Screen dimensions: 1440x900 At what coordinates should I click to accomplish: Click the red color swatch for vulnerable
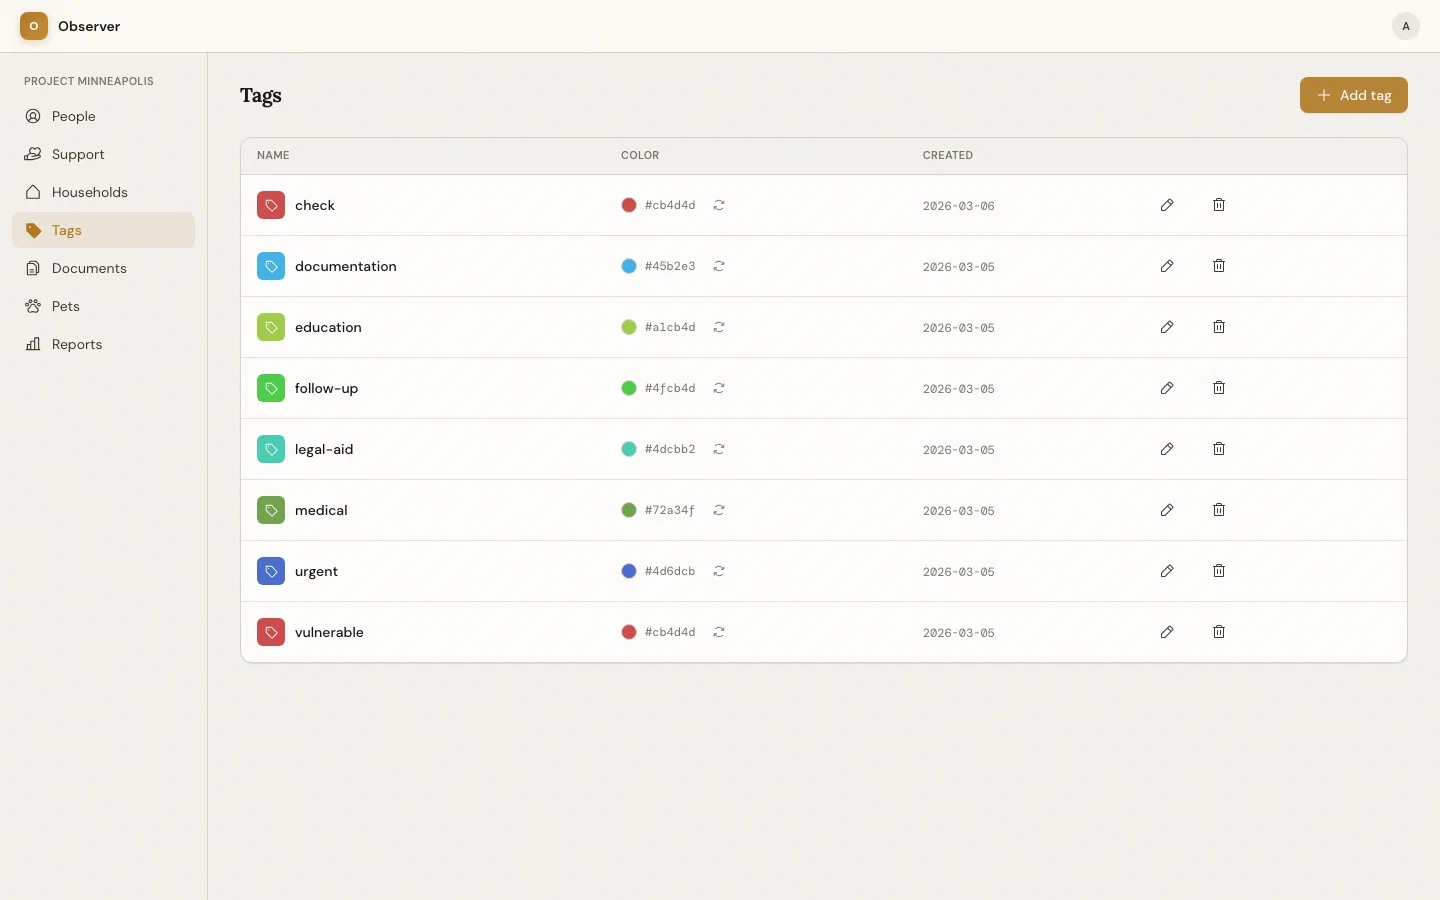tap(629, 632)
